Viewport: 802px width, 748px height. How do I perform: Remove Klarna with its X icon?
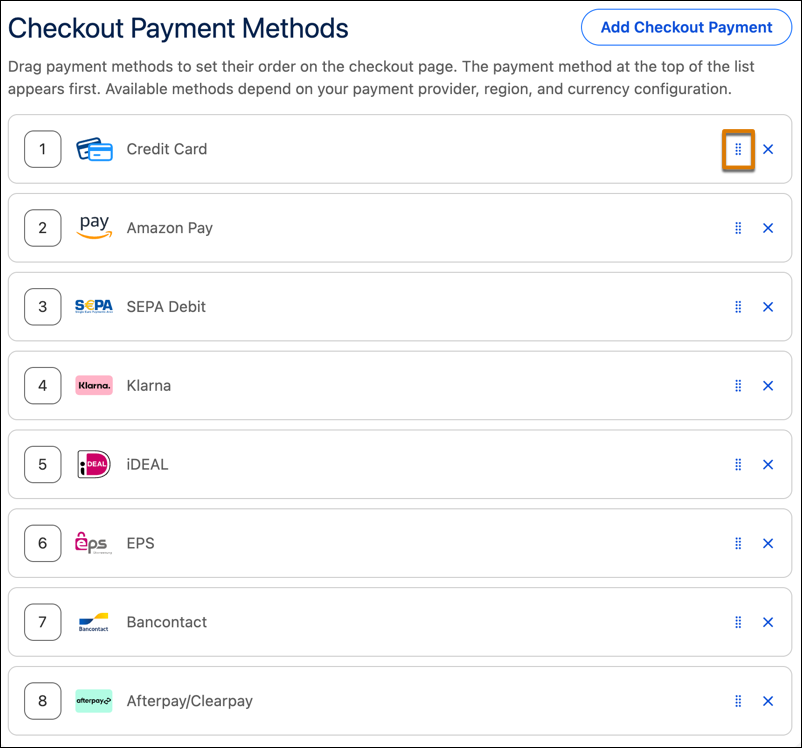tap(768, 386)
